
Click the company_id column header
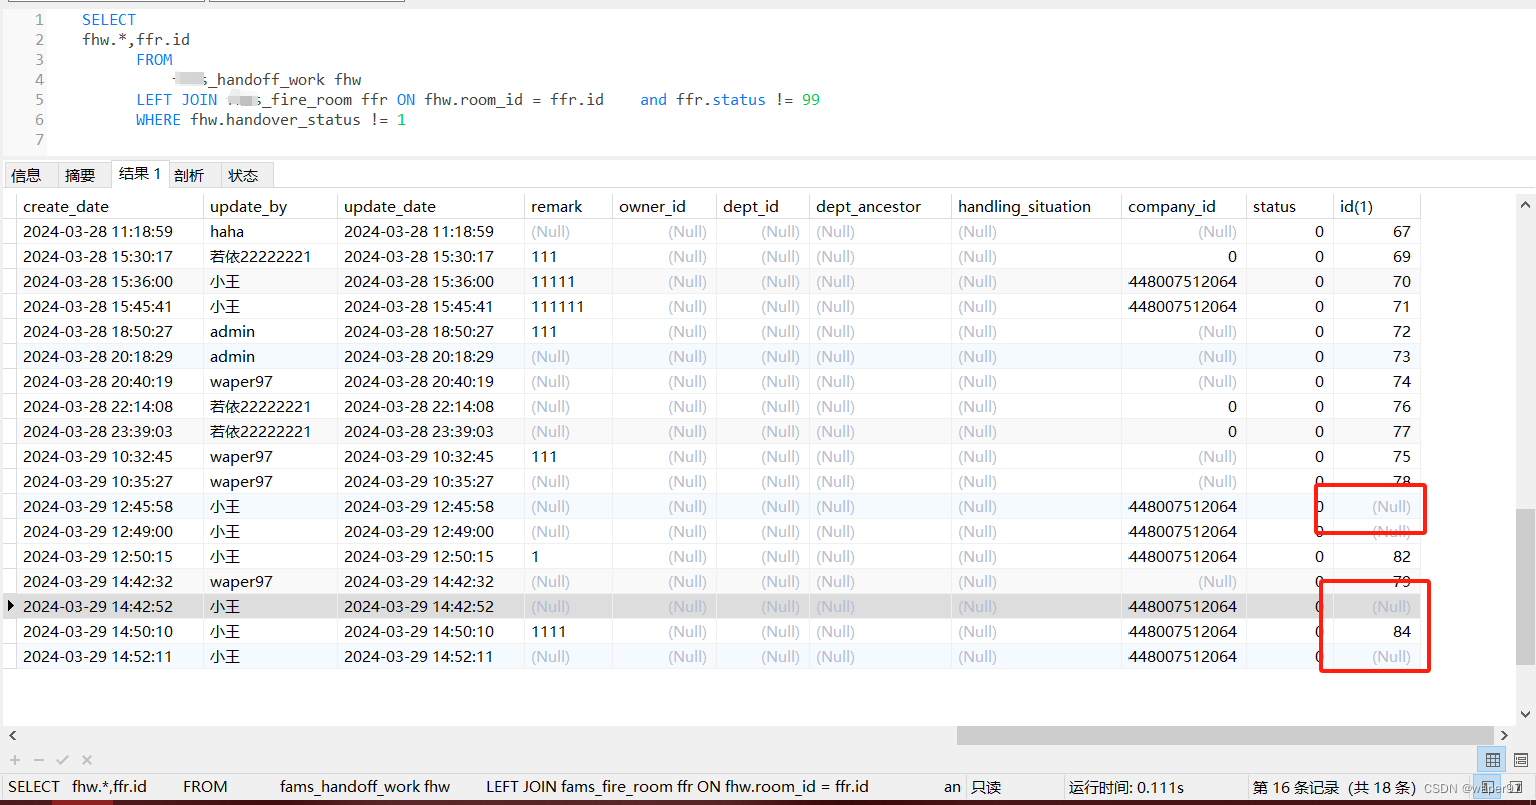(1183, 206)
